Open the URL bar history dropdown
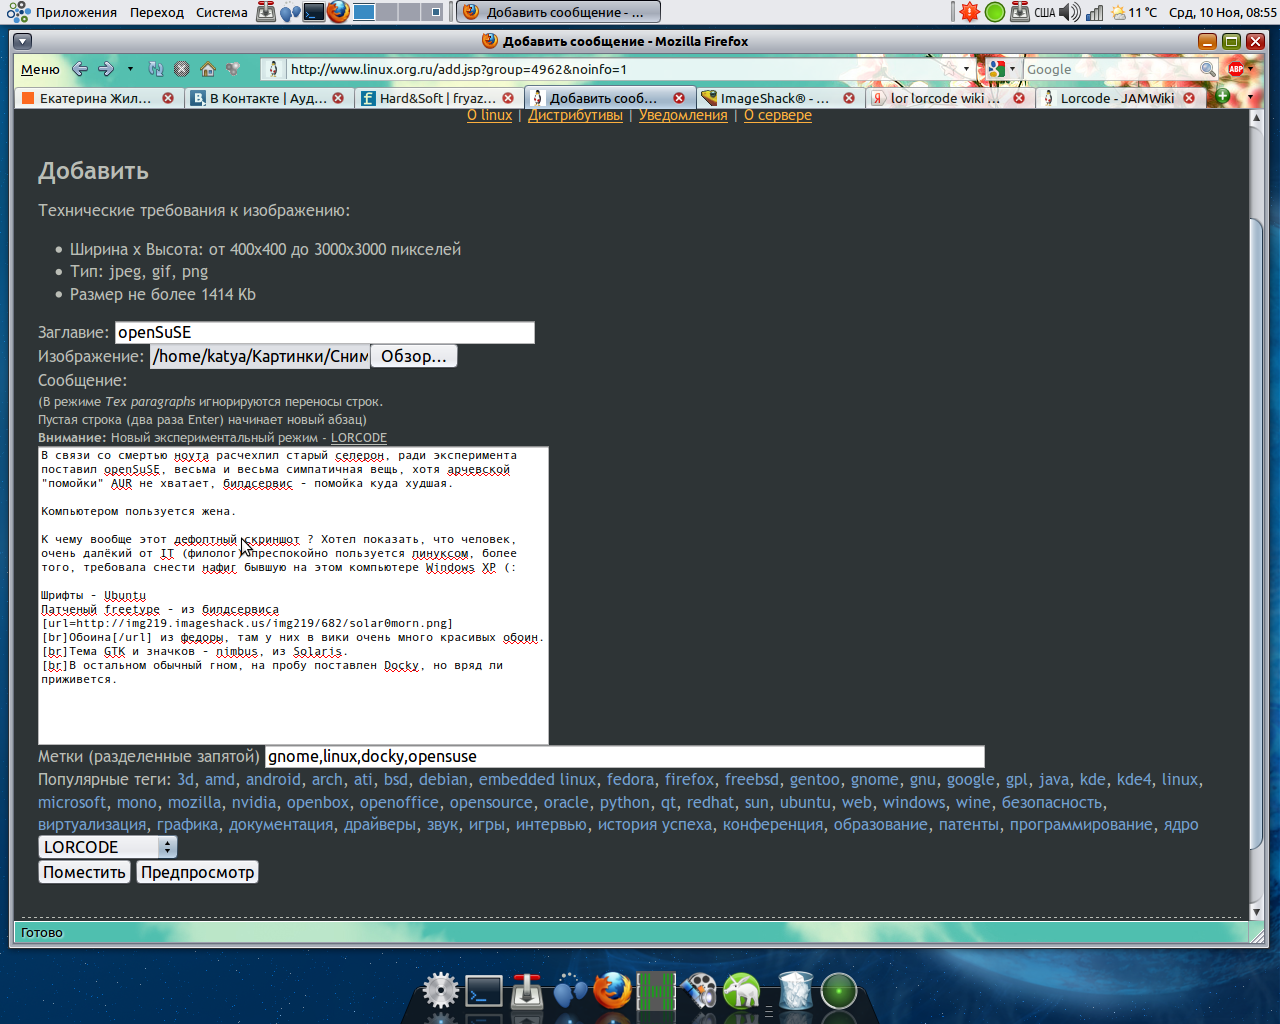Screen dimensions: 1280x1024 (x=966, y=69)
